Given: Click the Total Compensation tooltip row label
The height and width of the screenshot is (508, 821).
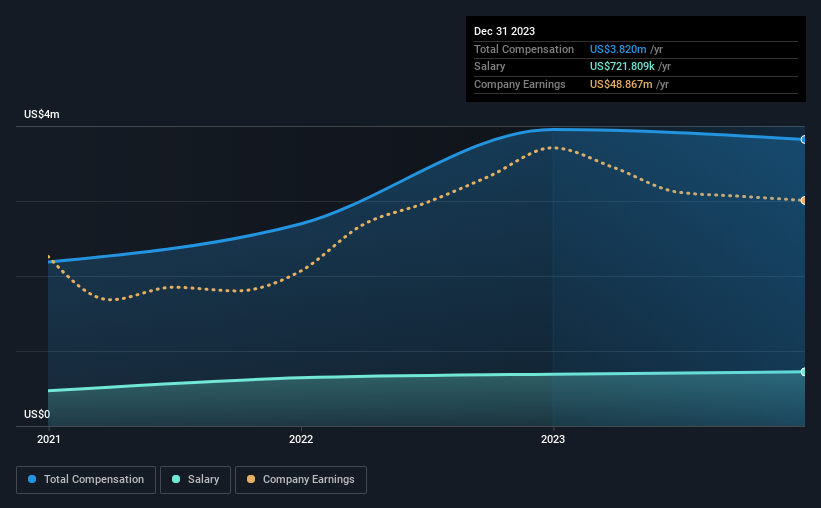Looking at the screenshot, I should pyautogui.click(x=524, y=49).
